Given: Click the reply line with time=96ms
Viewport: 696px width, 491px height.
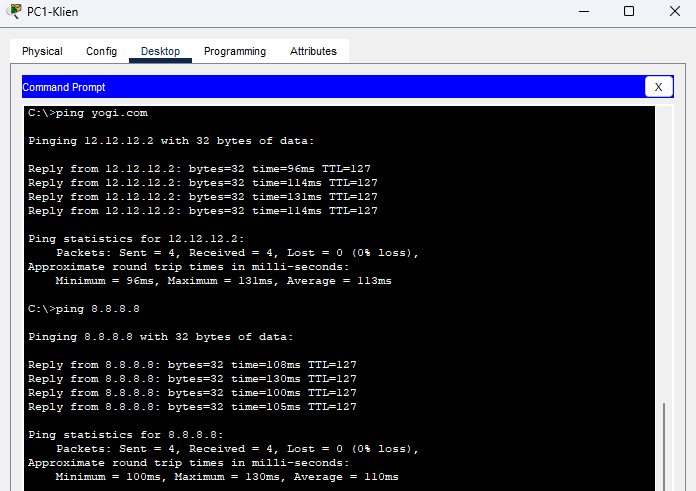Looking at the screenshot, I should pyautogui.click(x=199, y=169).
